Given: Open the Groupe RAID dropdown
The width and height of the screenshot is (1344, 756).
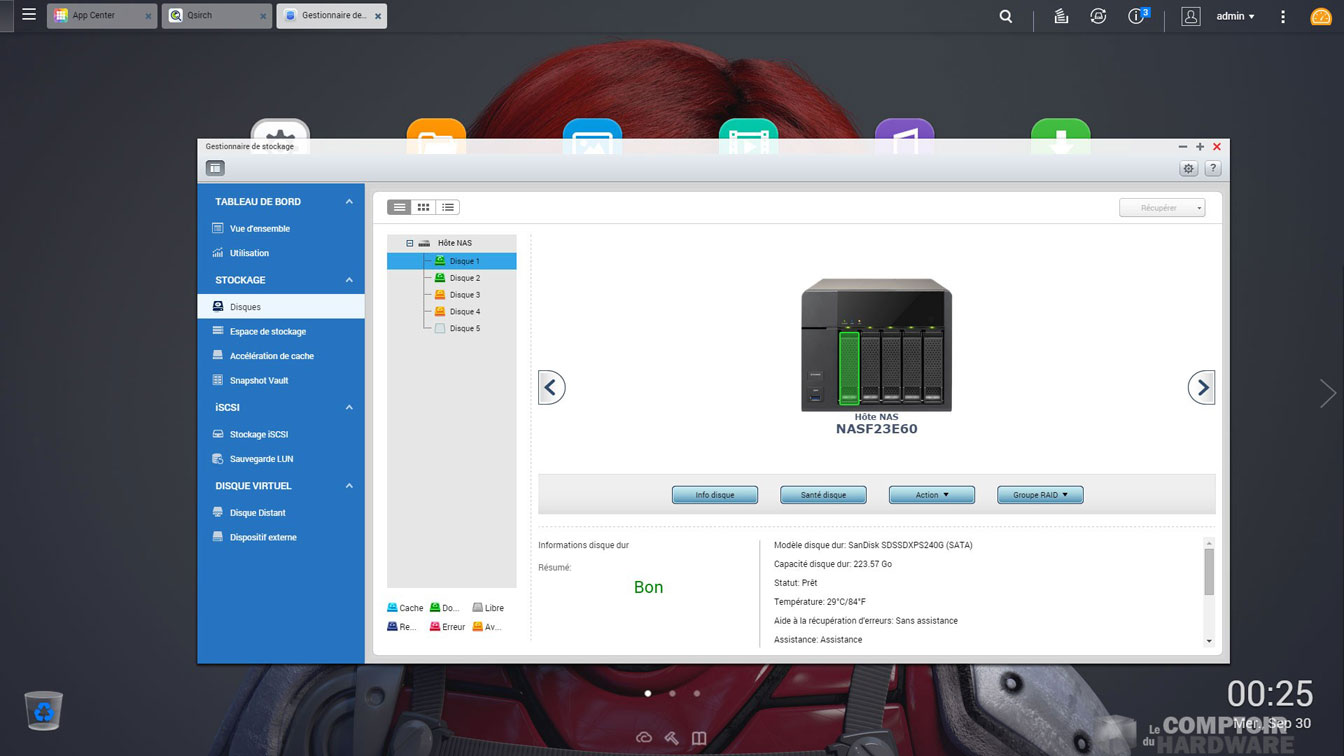Looking at the screenshot, I should (1039, 495).
